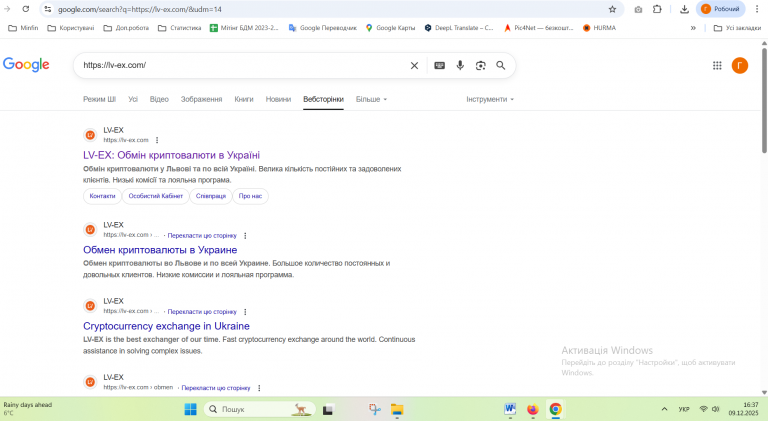Click the taskbar Пошук search box
Screen dimensions: 768x421
click(259, 409)
